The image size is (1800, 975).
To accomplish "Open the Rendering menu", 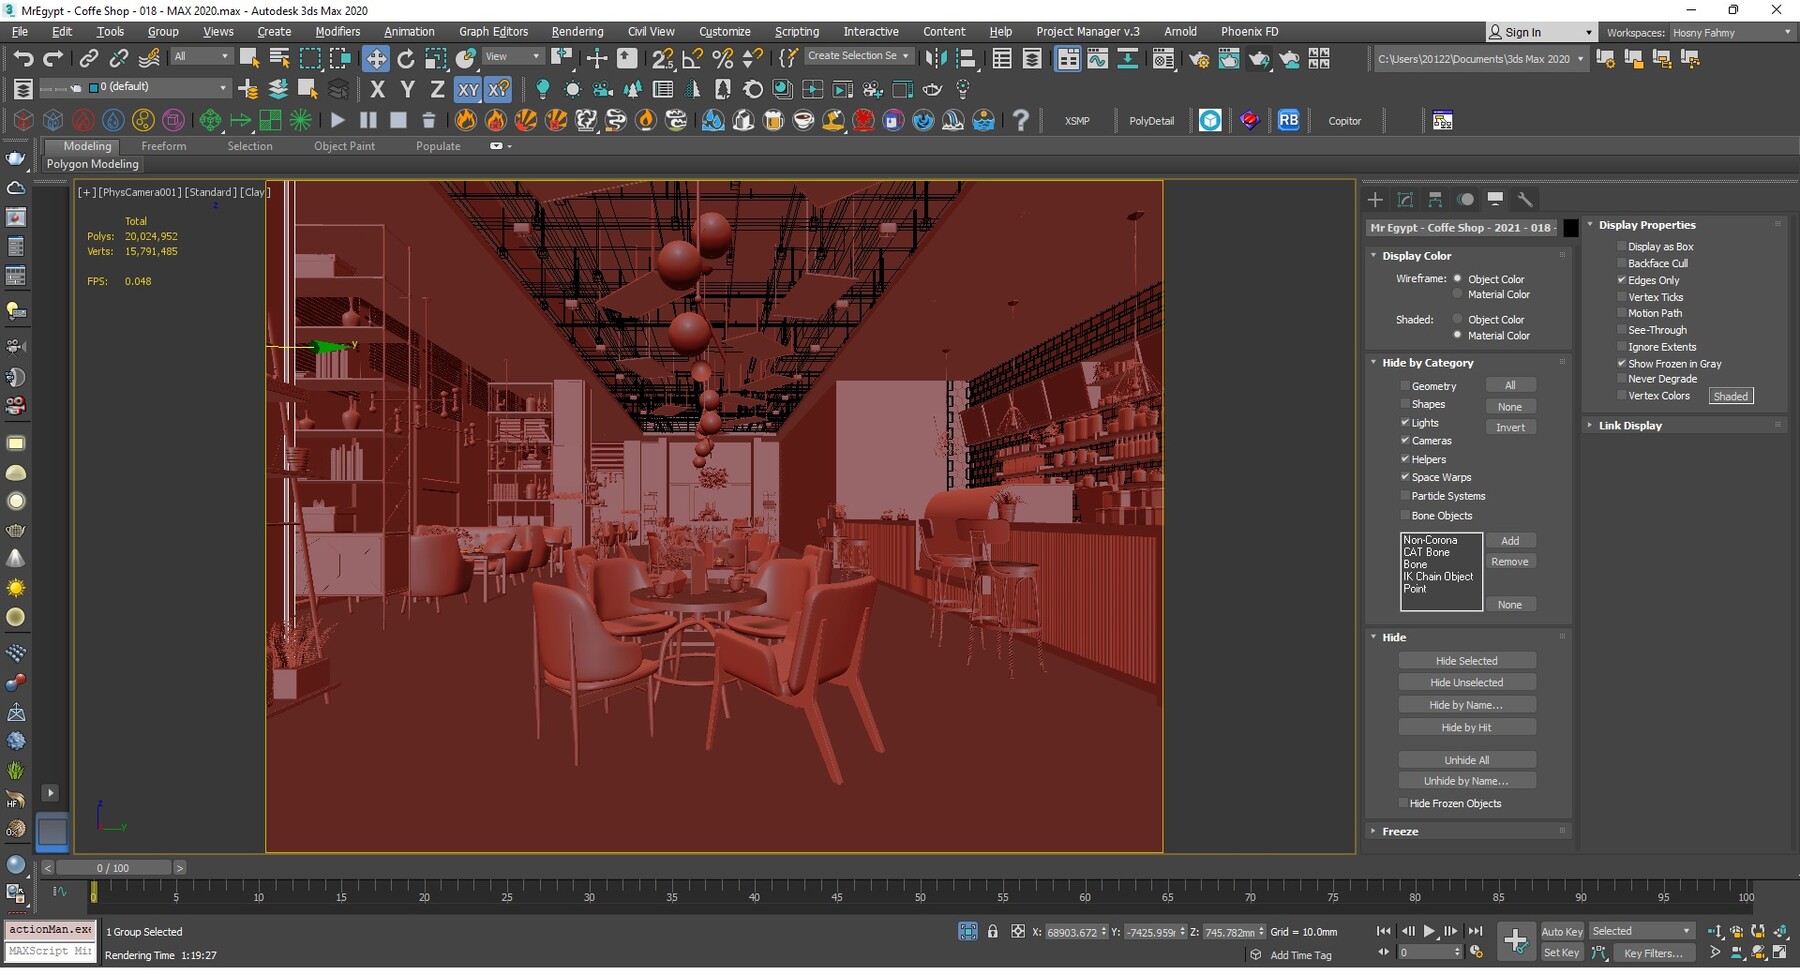I will click(577, 31).
